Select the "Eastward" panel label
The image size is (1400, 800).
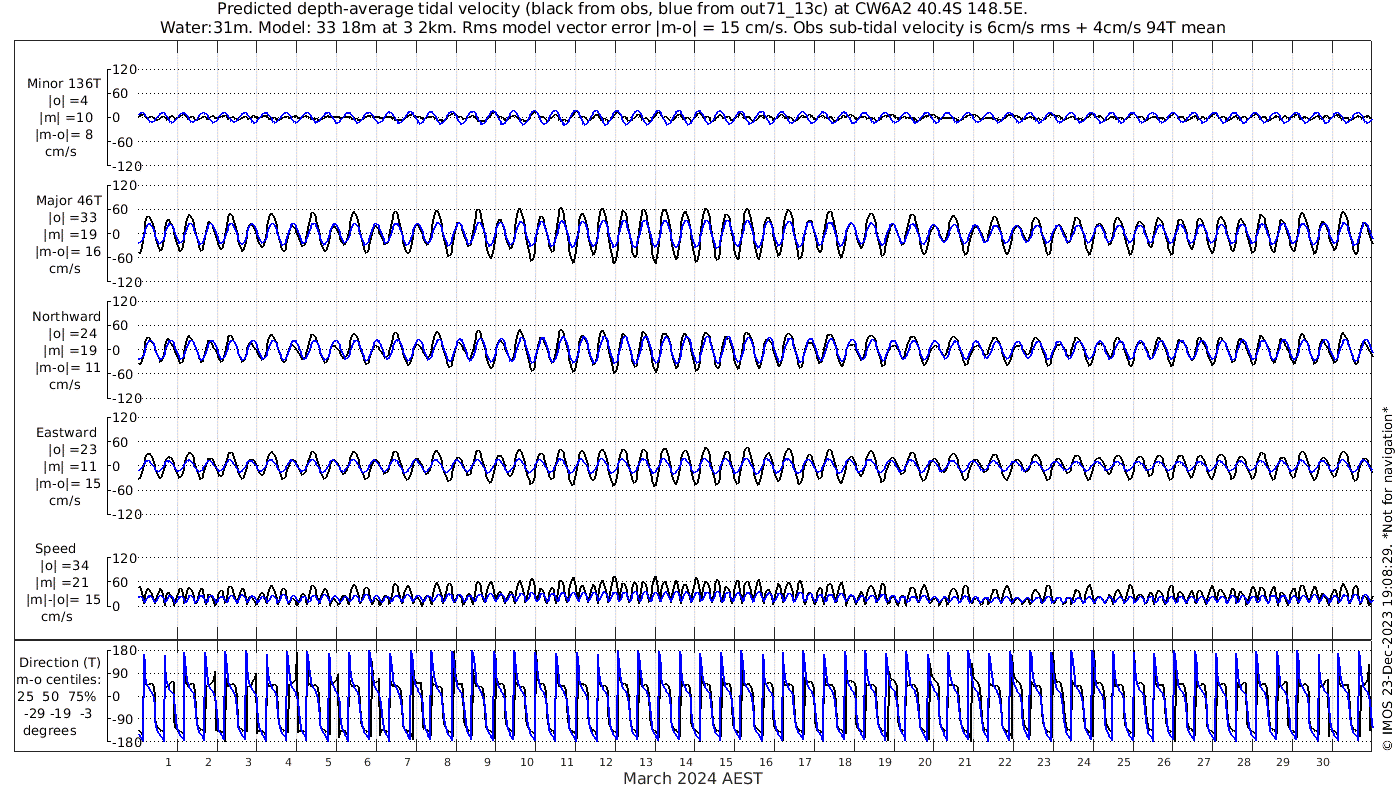click(67, 433)
